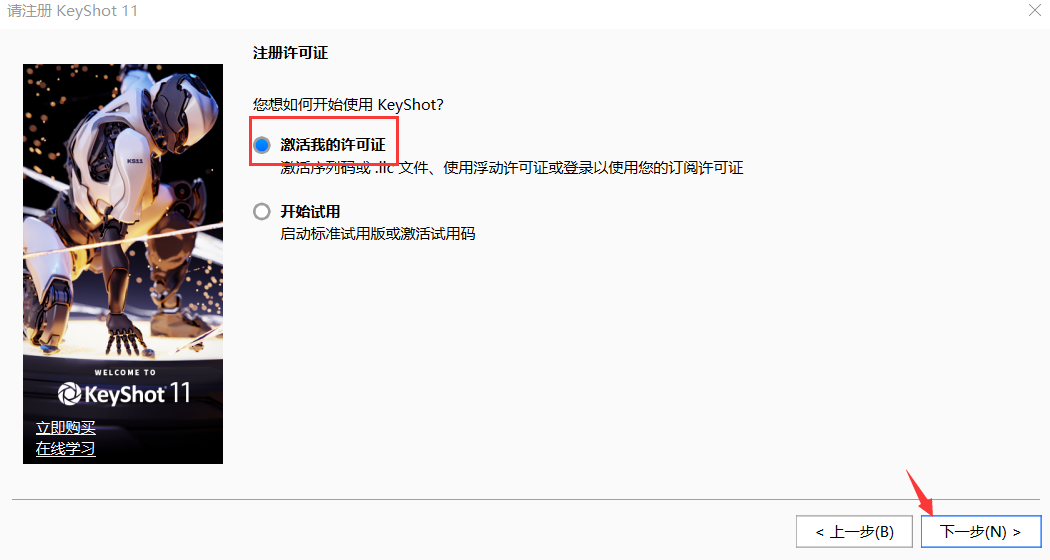1050x560 pixels.
Task: Click the WELCOME TO banner text
Action: tap(125, 372)
